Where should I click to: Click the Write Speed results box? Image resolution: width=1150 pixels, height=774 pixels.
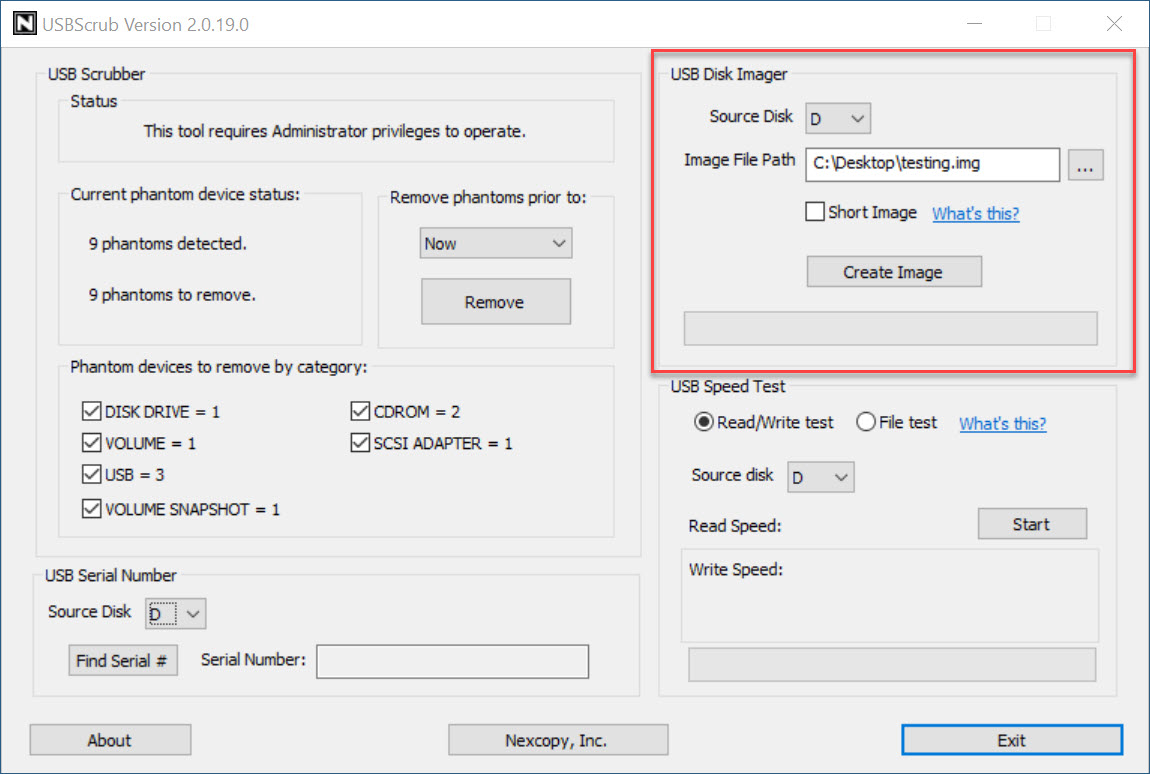pos(890,596)
